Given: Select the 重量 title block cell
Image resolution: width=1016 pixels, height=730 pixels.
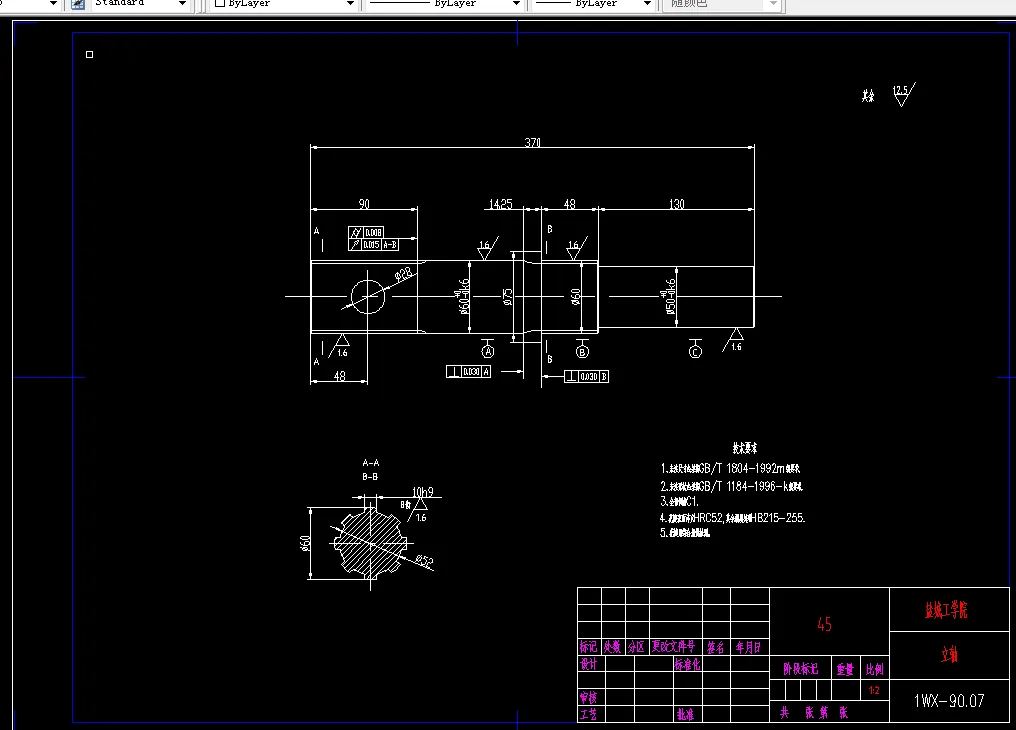Looking at the screenshot, I should tap(845, 669).
